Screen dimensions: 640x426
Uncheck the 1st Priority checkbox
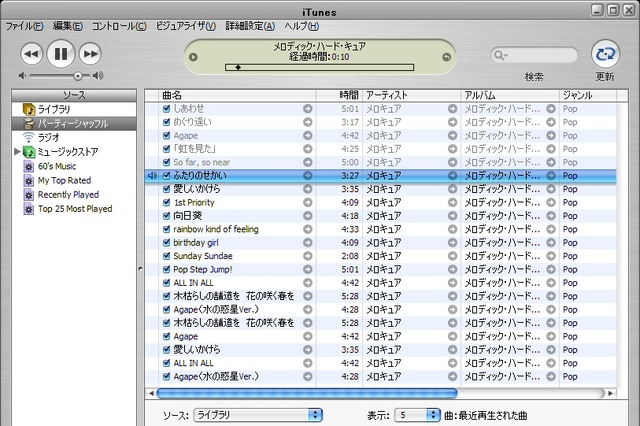point(166,202)
